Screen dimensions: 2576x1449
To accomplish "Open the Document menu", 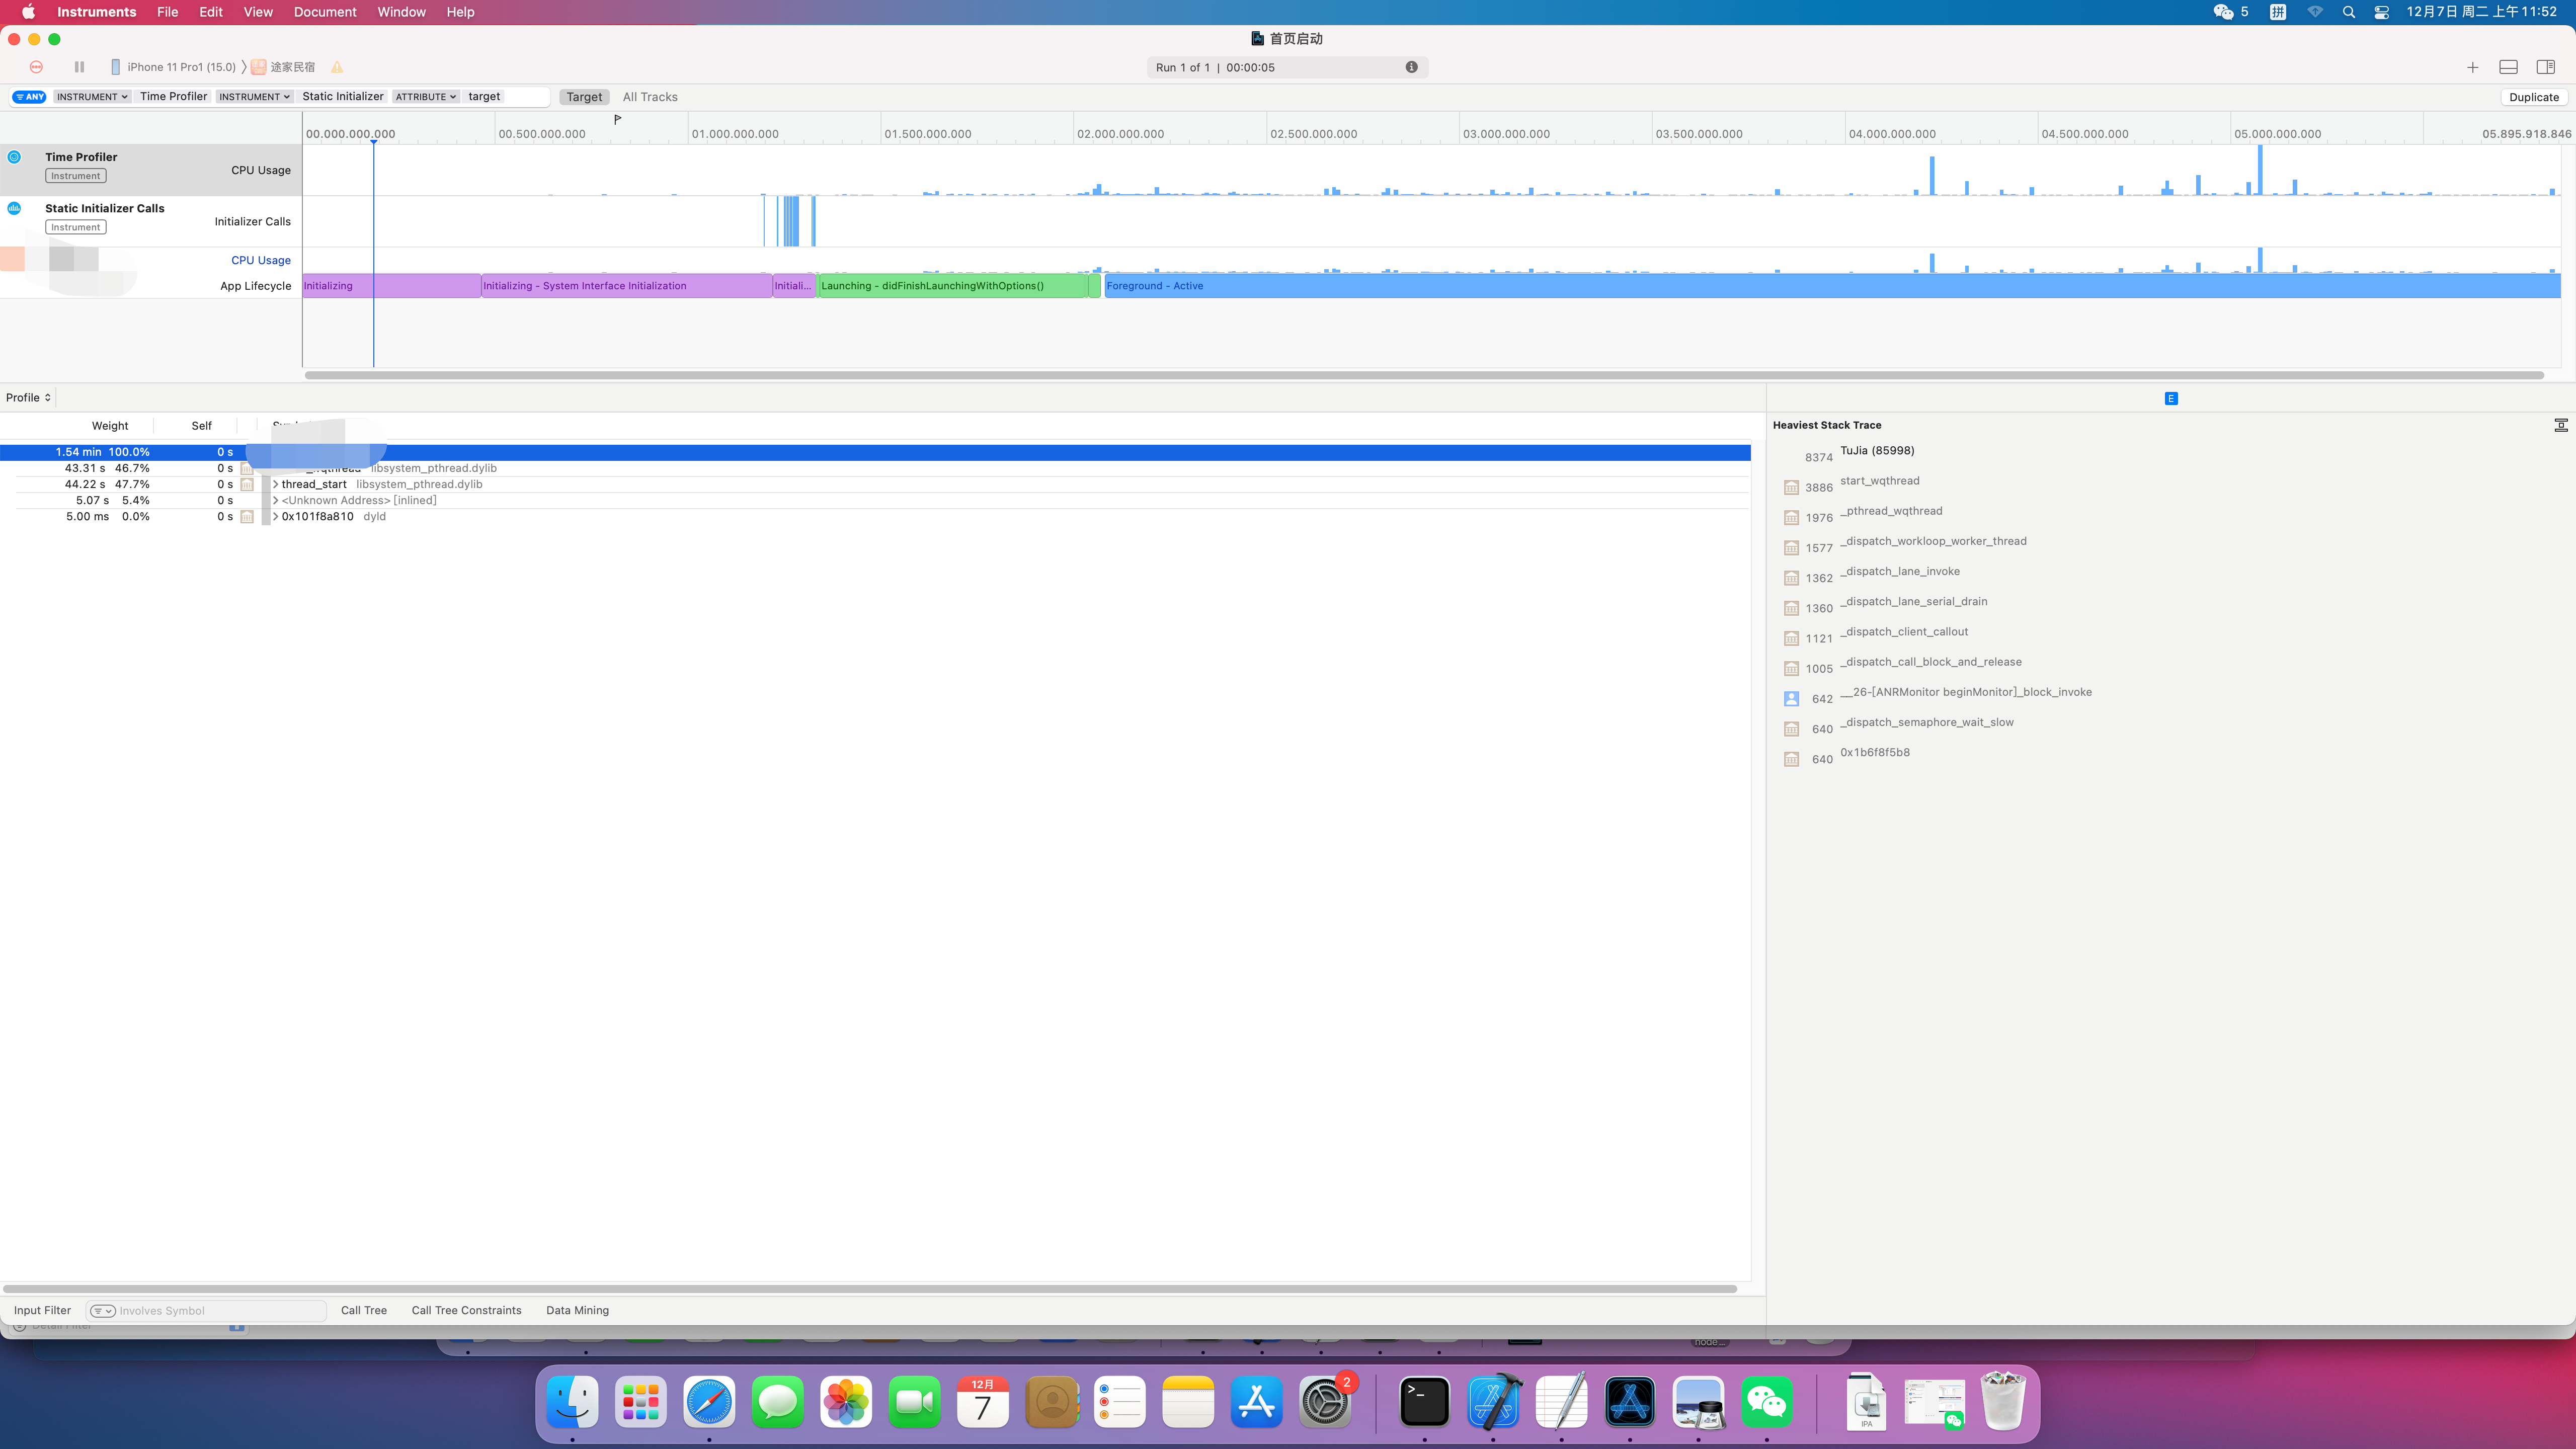I will pyautogui.click(x=325, y=12).
